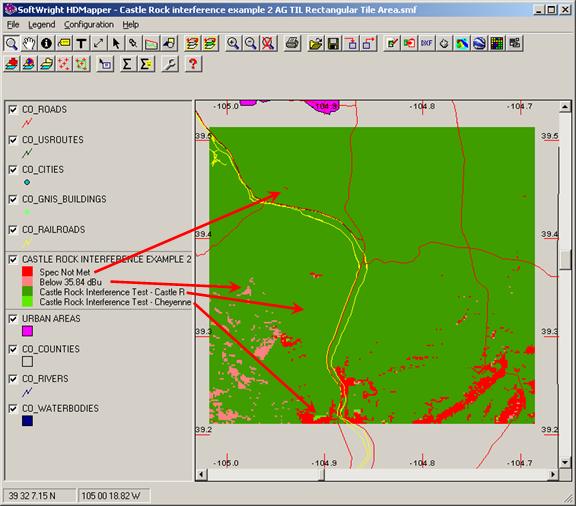The image size is (576, 506).
Task: Click the green checkbox with red checkmark icon
Action: click(392, 43)
